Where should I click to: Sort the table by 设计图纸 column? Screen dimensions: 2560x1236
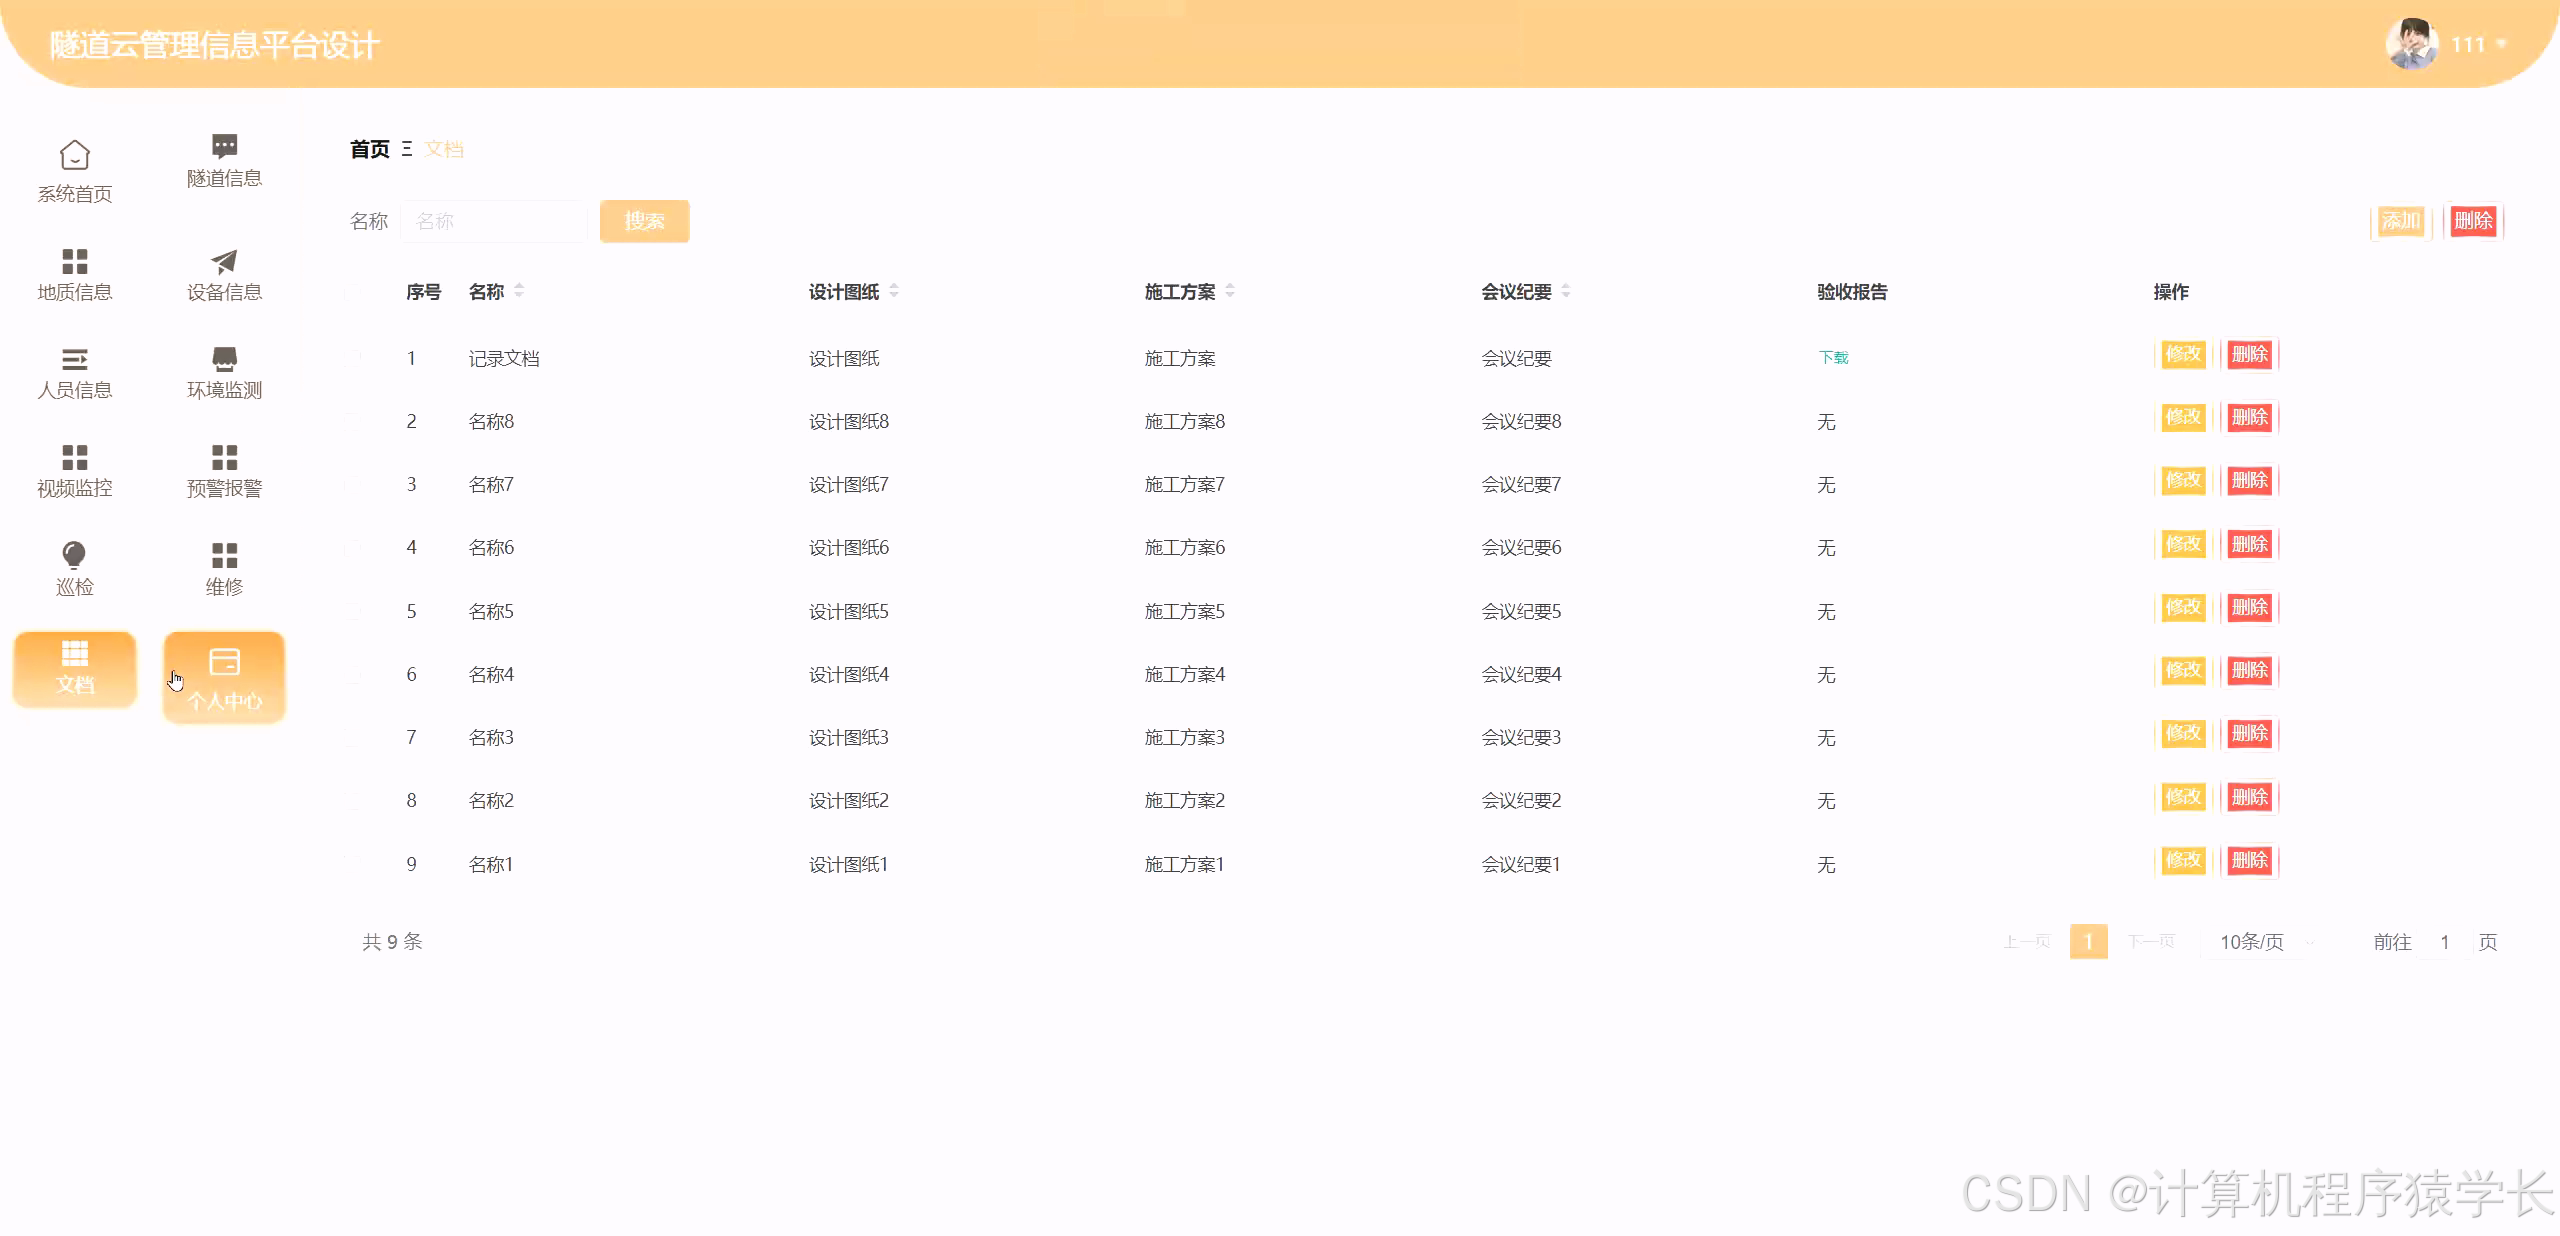click(894, 291)
